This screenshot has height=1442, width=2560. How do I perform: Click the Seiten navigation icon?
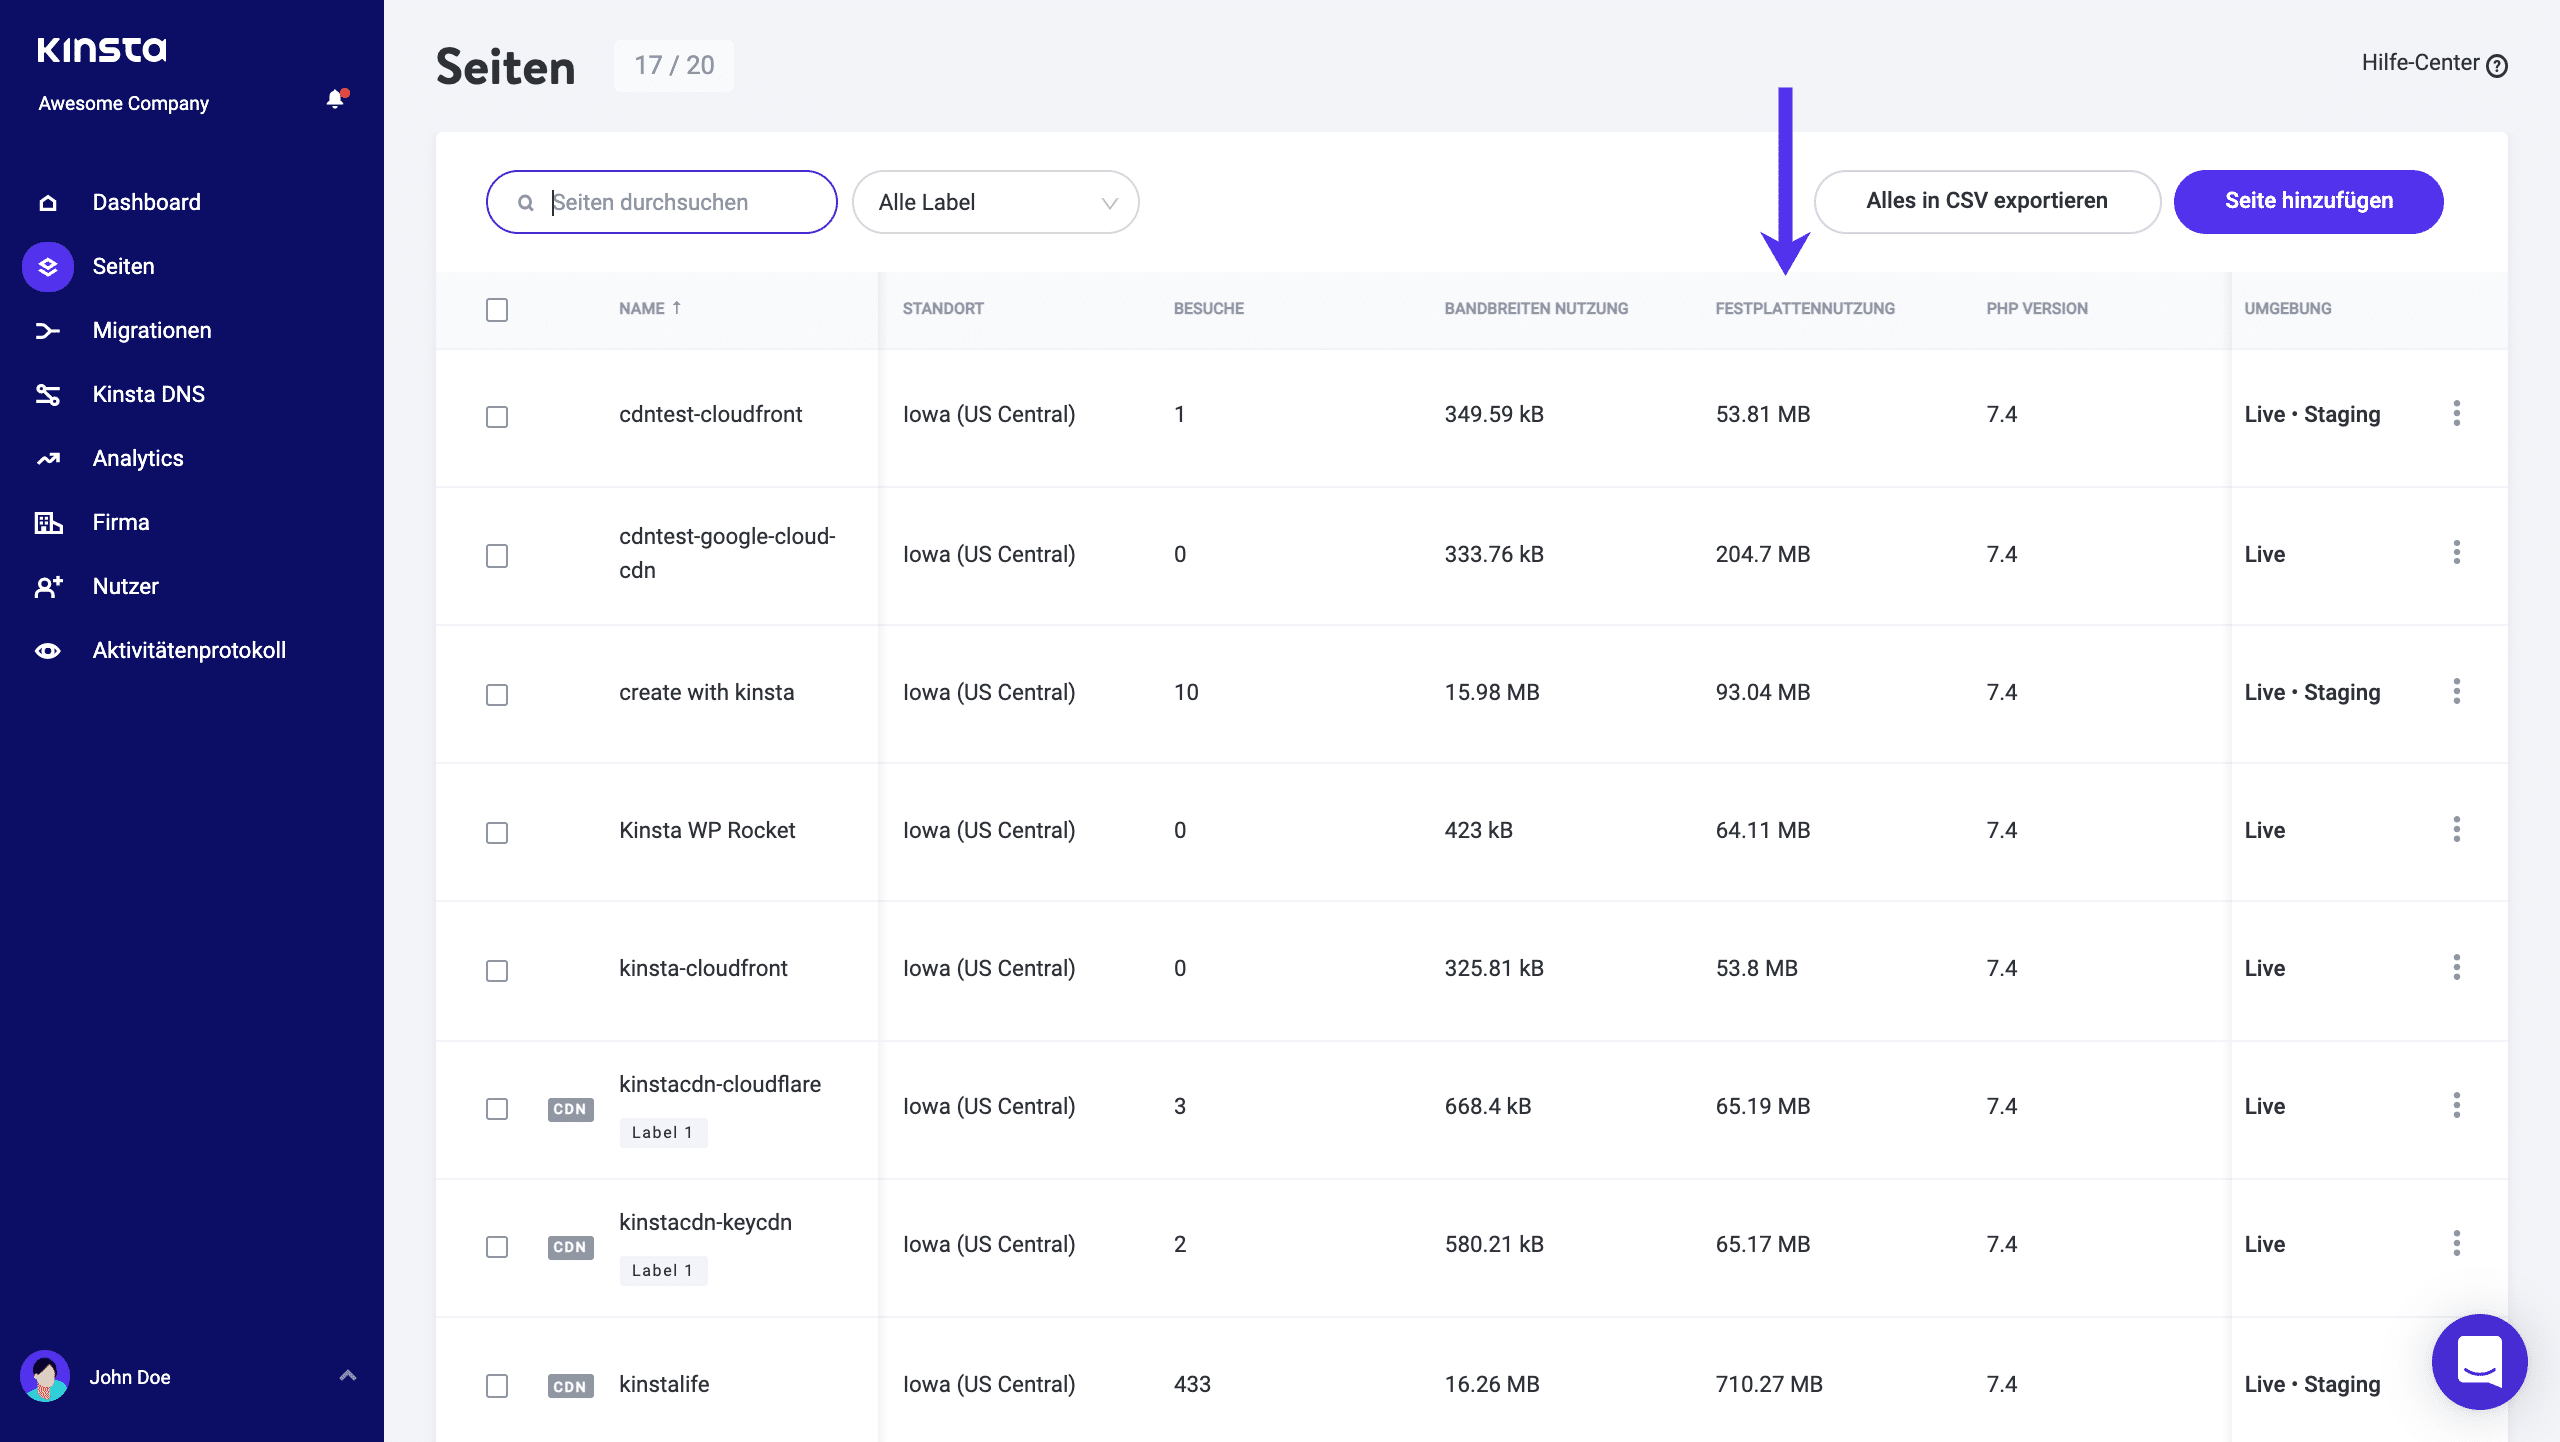pyautogui.click(x=47, y=266)
